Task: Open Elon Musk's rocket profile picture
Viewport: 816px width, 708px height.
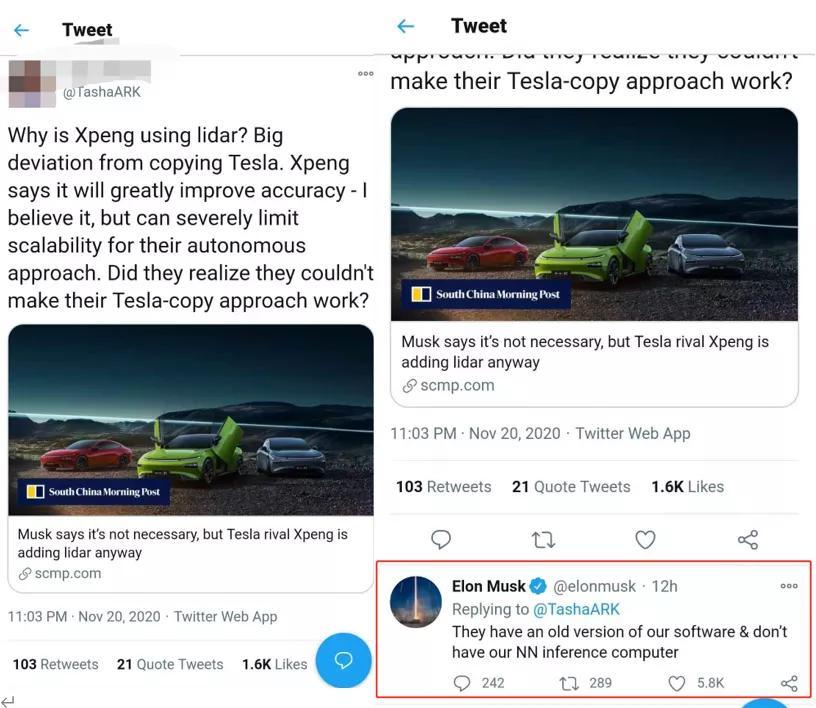Action: pyautogui.click(x=416, y=602)
